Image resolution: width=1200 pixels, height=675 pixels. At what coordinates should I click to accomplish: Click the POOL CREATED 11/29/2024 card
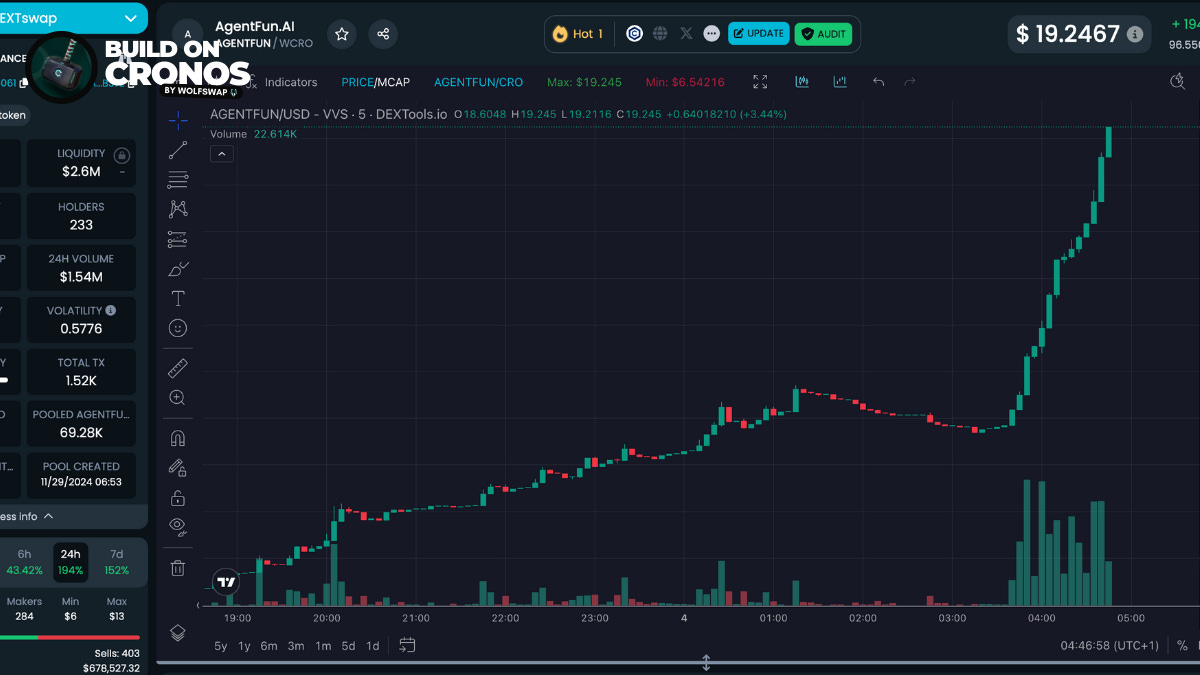[x=81, y=474]
